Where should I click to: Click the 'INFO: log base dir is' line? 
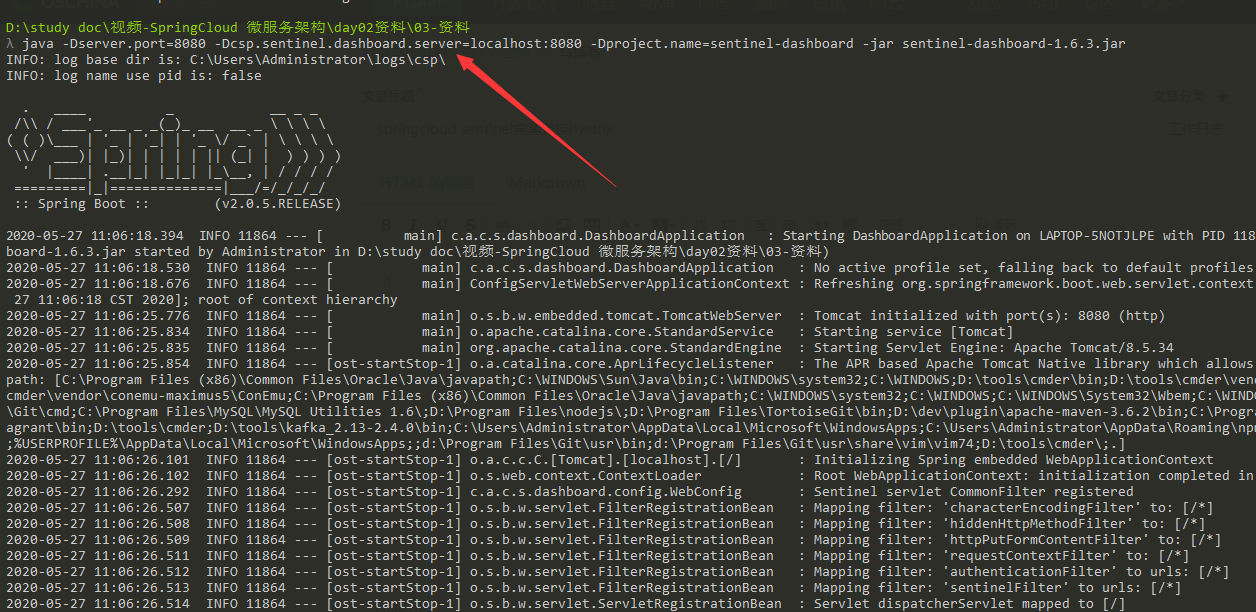[x=226, y=60]
